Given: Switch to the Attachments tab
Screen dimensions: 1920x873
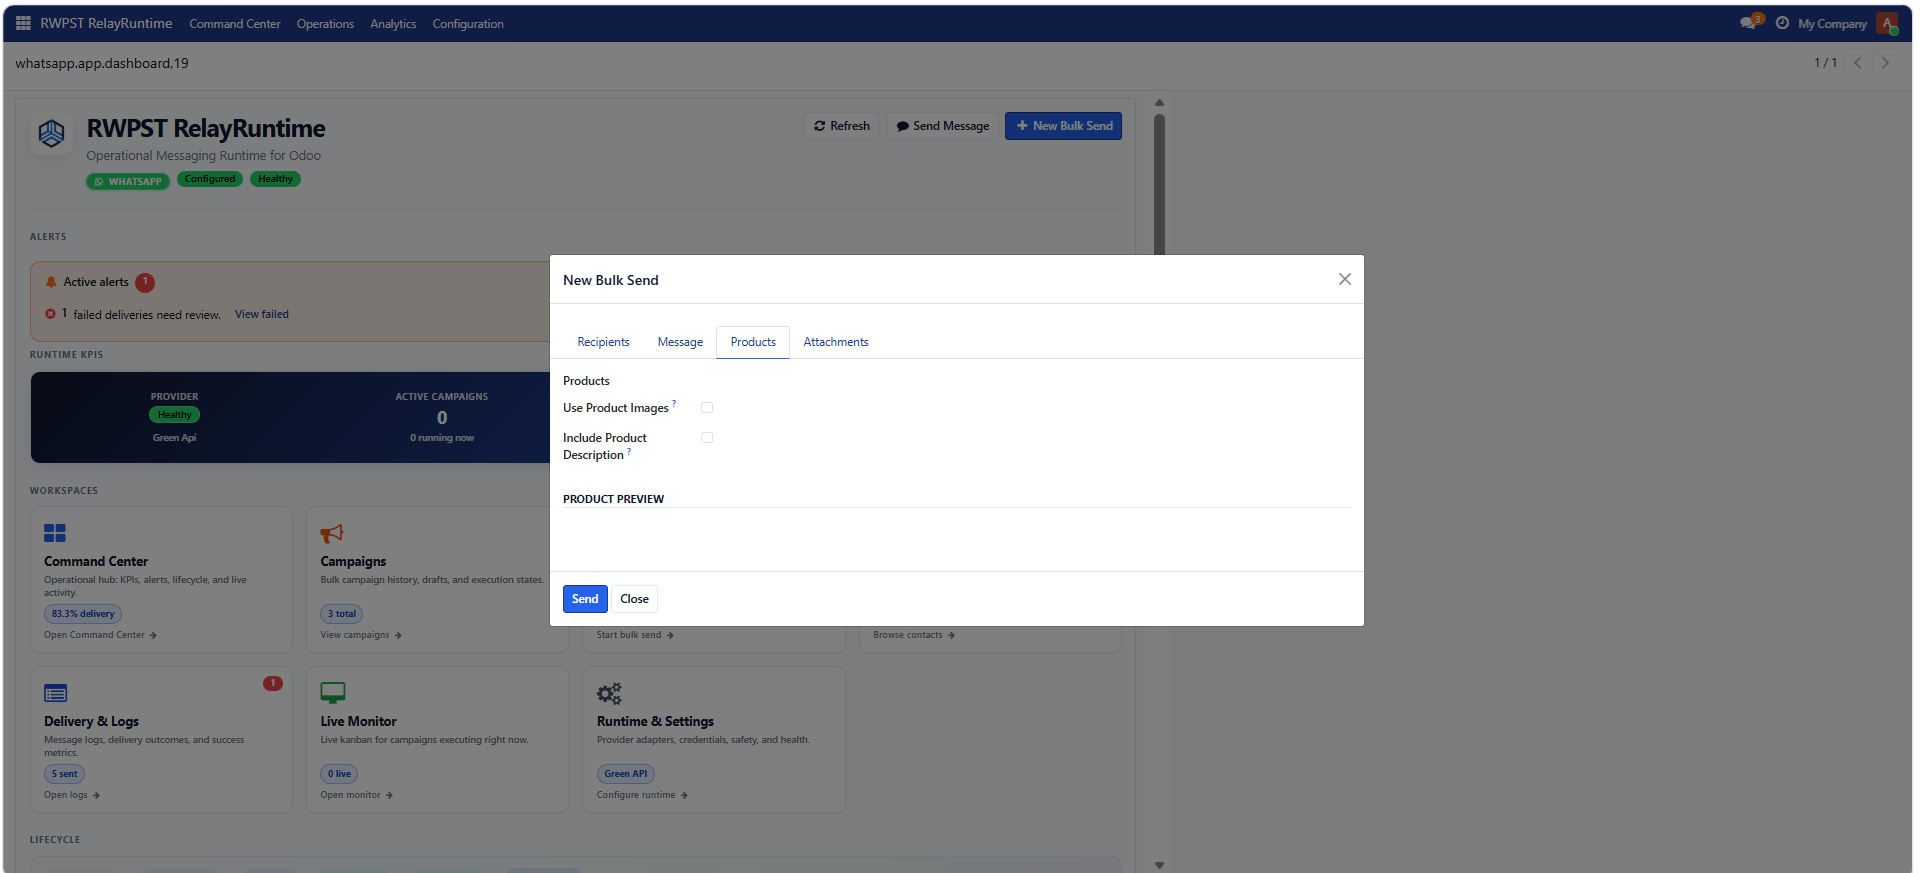Looking at the screenshot, I should point(836,342).
